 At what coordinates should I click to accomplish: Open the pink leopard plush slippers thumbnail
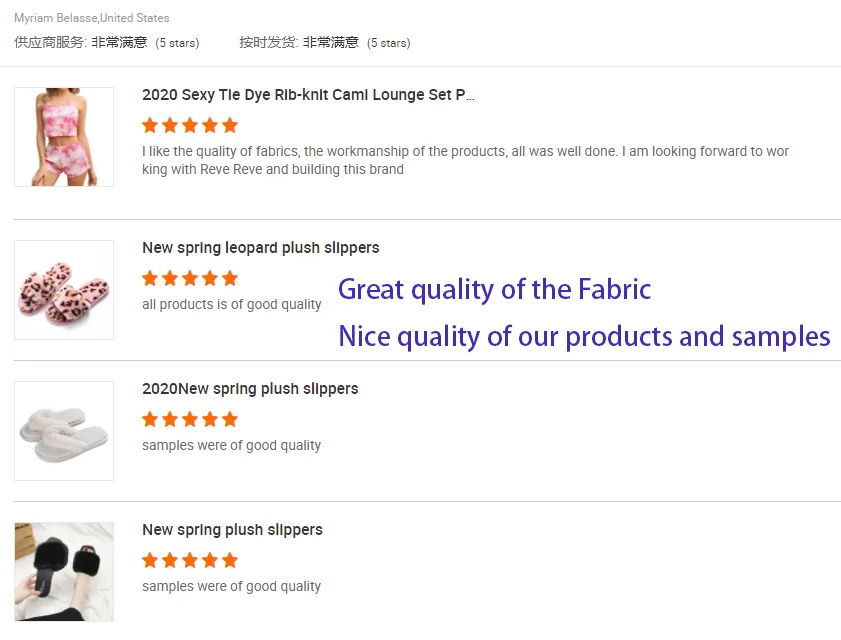64,290
